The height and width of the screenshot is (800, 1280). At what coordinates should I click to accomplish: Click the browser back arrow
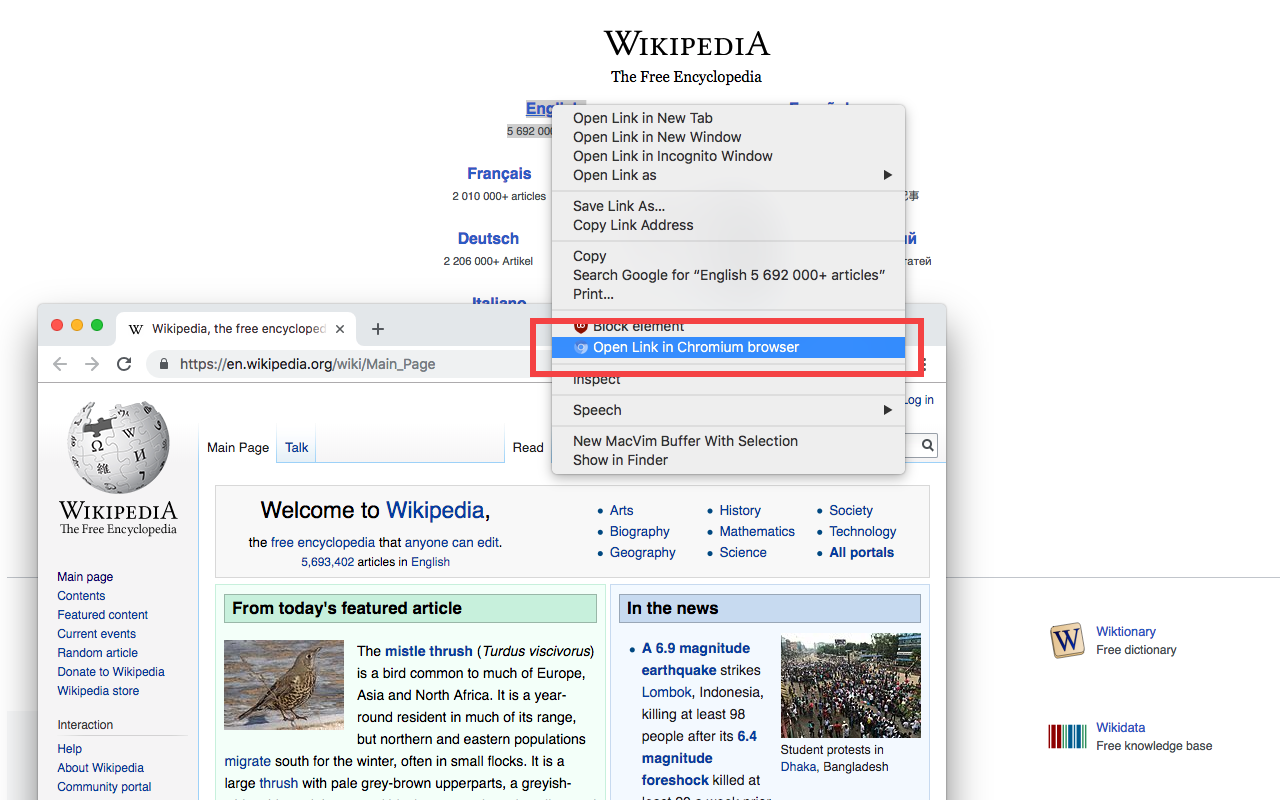pyautogui.click(x=60, y=364)
